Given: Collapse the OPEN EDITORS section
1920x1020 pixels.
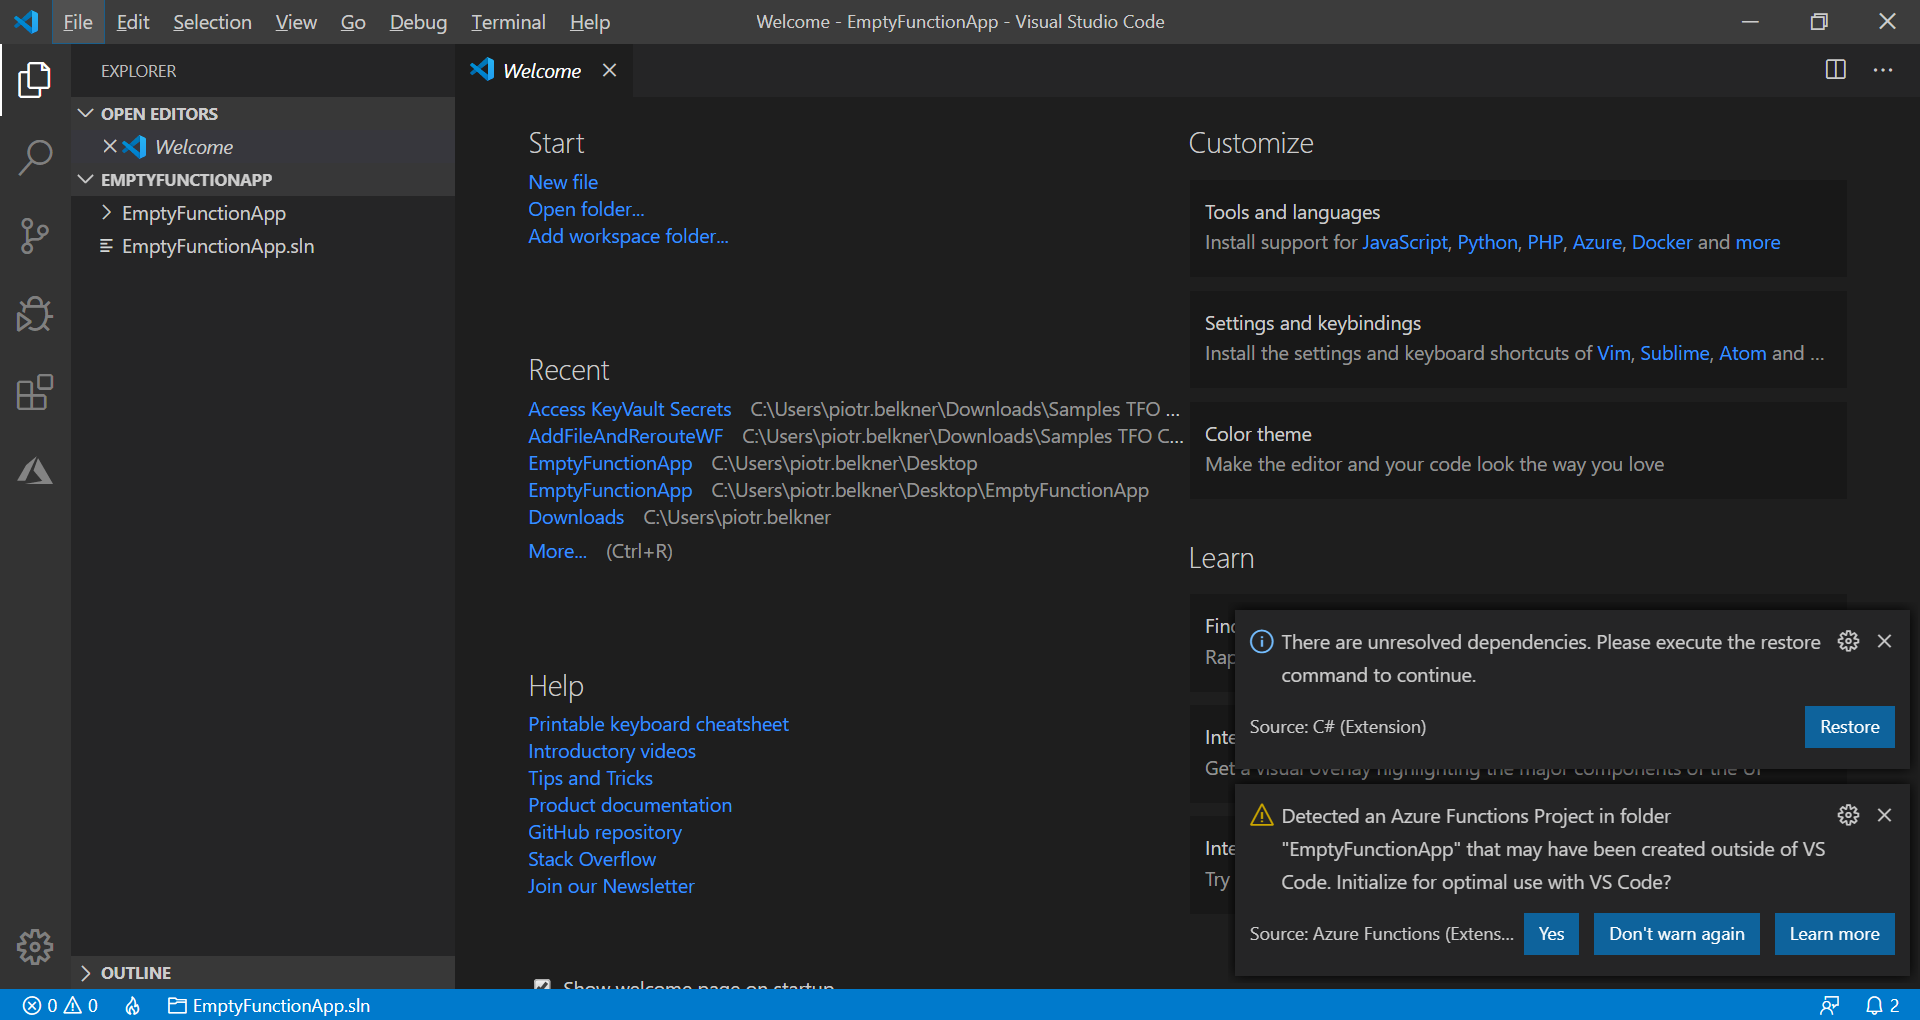Looking at the screenshot, I should tap(85, 113).
